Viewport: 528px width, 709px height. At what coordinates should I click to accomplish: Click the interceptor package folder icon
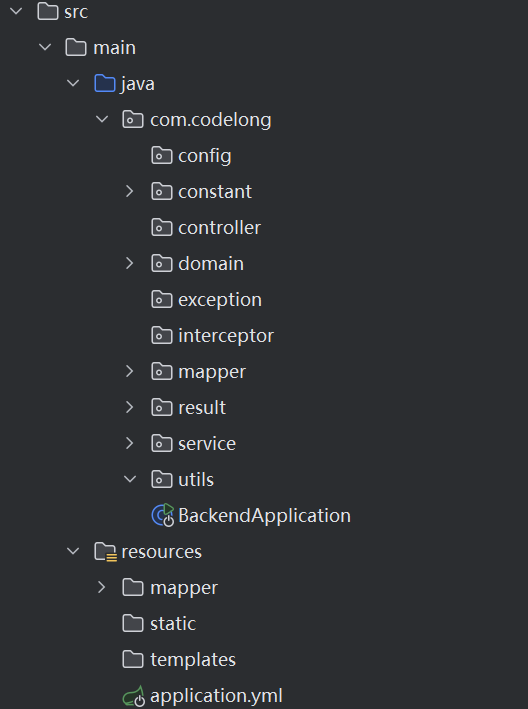tap(162, 336)
